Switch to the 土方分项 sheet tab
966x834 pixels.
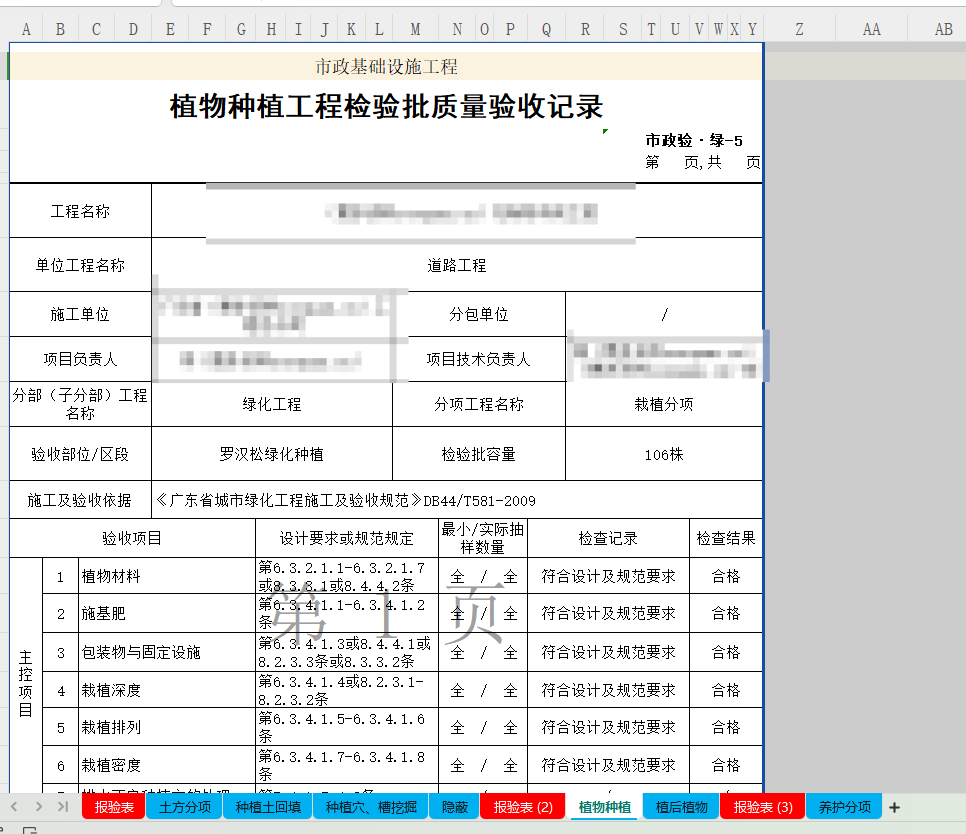pos(184,807)
